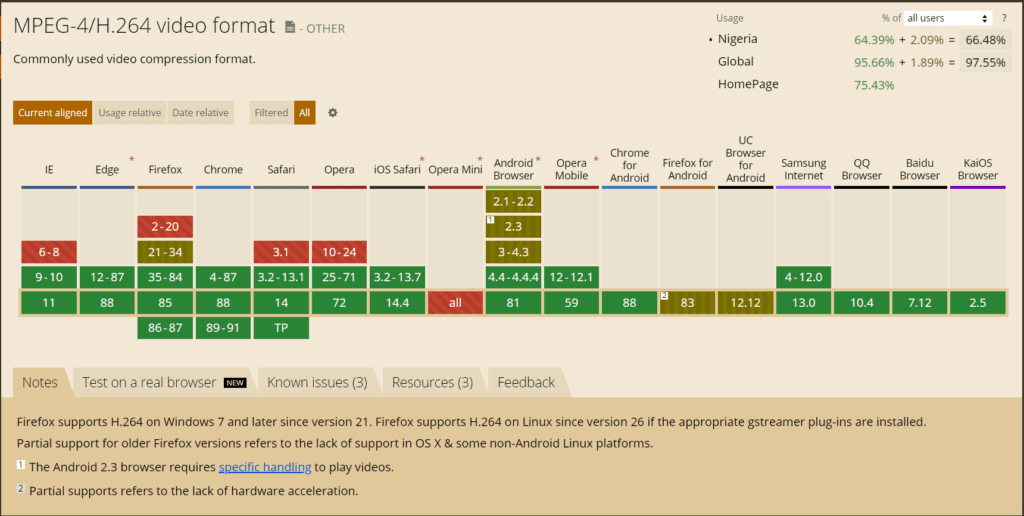Image resolution: width=1024 pixels, height=516 pixels.
Task: Click the QQ Browser header
Action: 862,169
